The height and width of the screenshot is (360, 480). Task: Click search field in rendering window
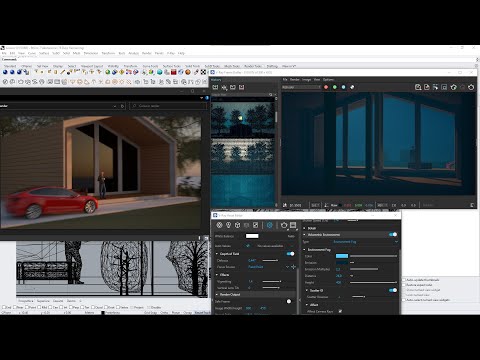point(168,106)
